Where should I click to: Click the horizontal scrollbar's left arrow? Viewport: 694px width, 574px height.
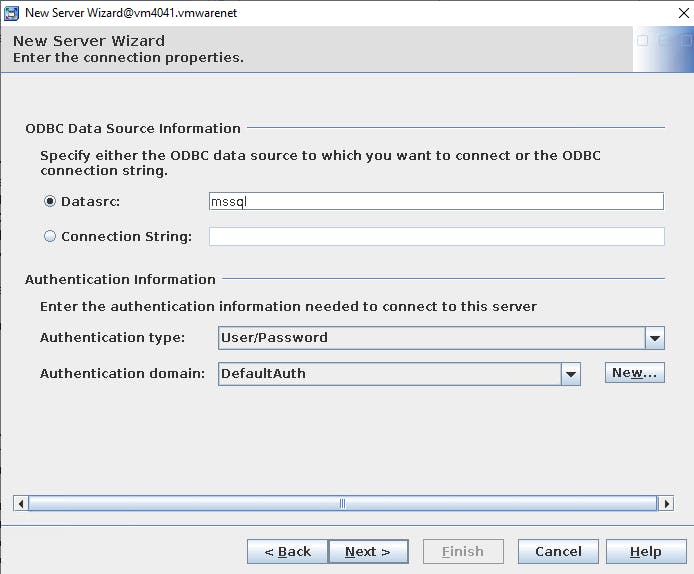[20, 503]
